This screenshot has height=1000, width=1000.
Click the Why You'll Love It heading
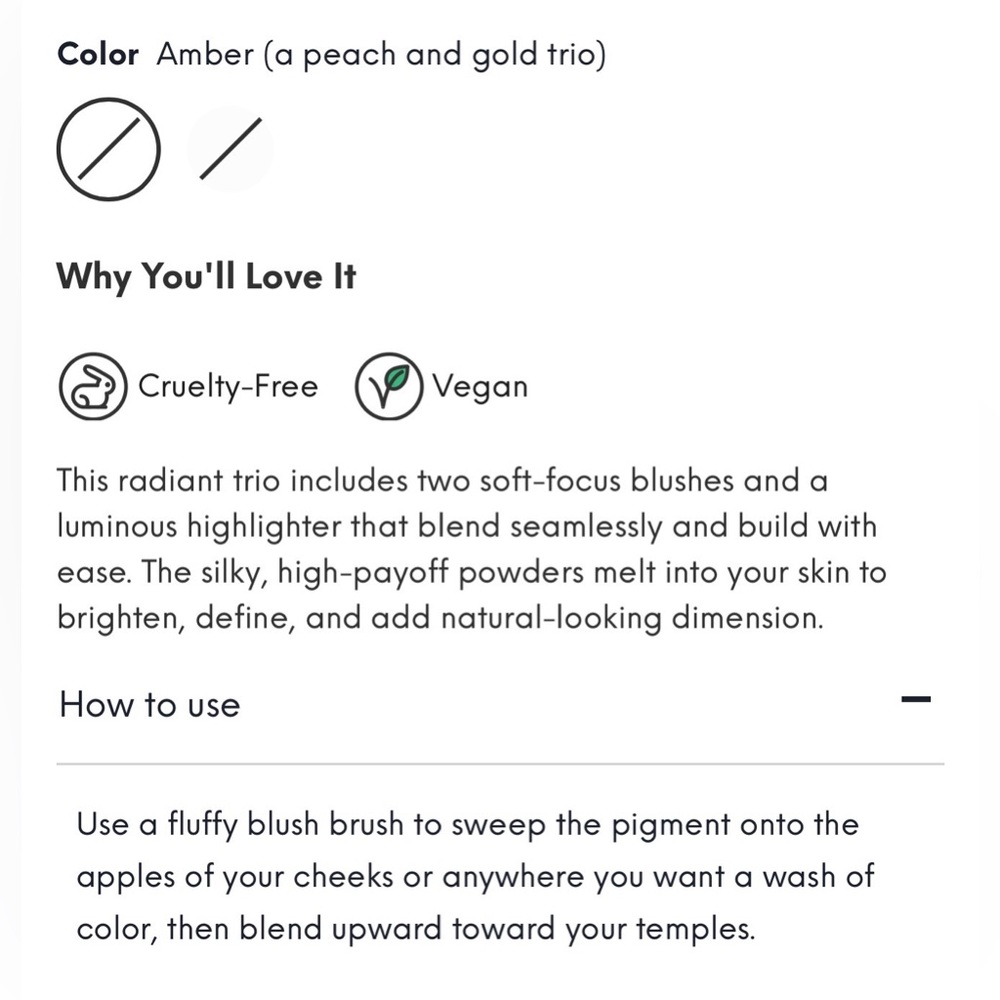(x=206, y=277)
